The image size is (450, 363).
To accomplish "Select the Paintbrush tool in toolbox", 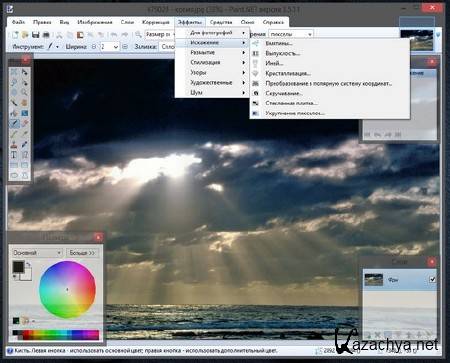I will coord(14,123).
